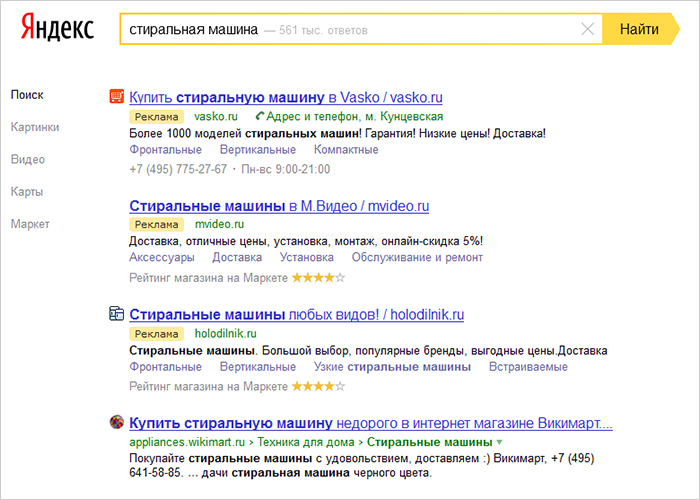Open Фронтальные sitelink under Vasko ad
This screenshot has height=500, width=700.
(x=165, y=150)
